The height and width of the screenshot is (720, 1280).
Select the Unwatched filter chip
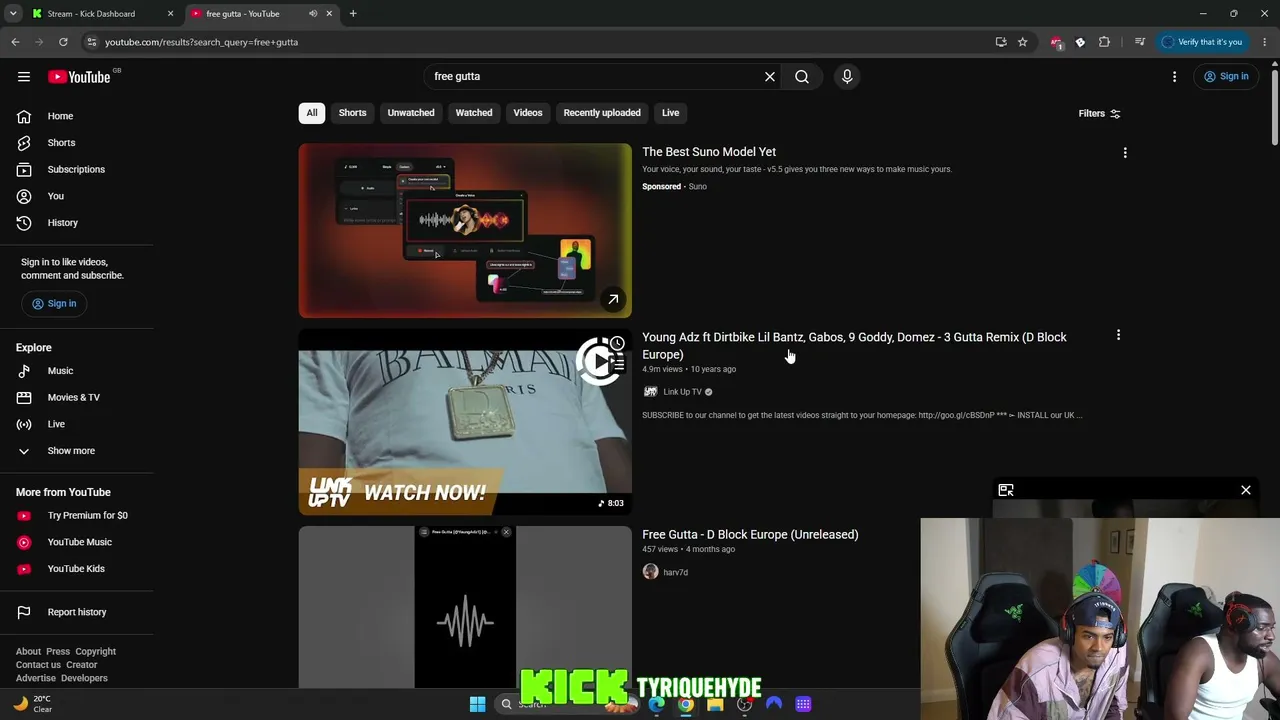(x=411, y=113)
